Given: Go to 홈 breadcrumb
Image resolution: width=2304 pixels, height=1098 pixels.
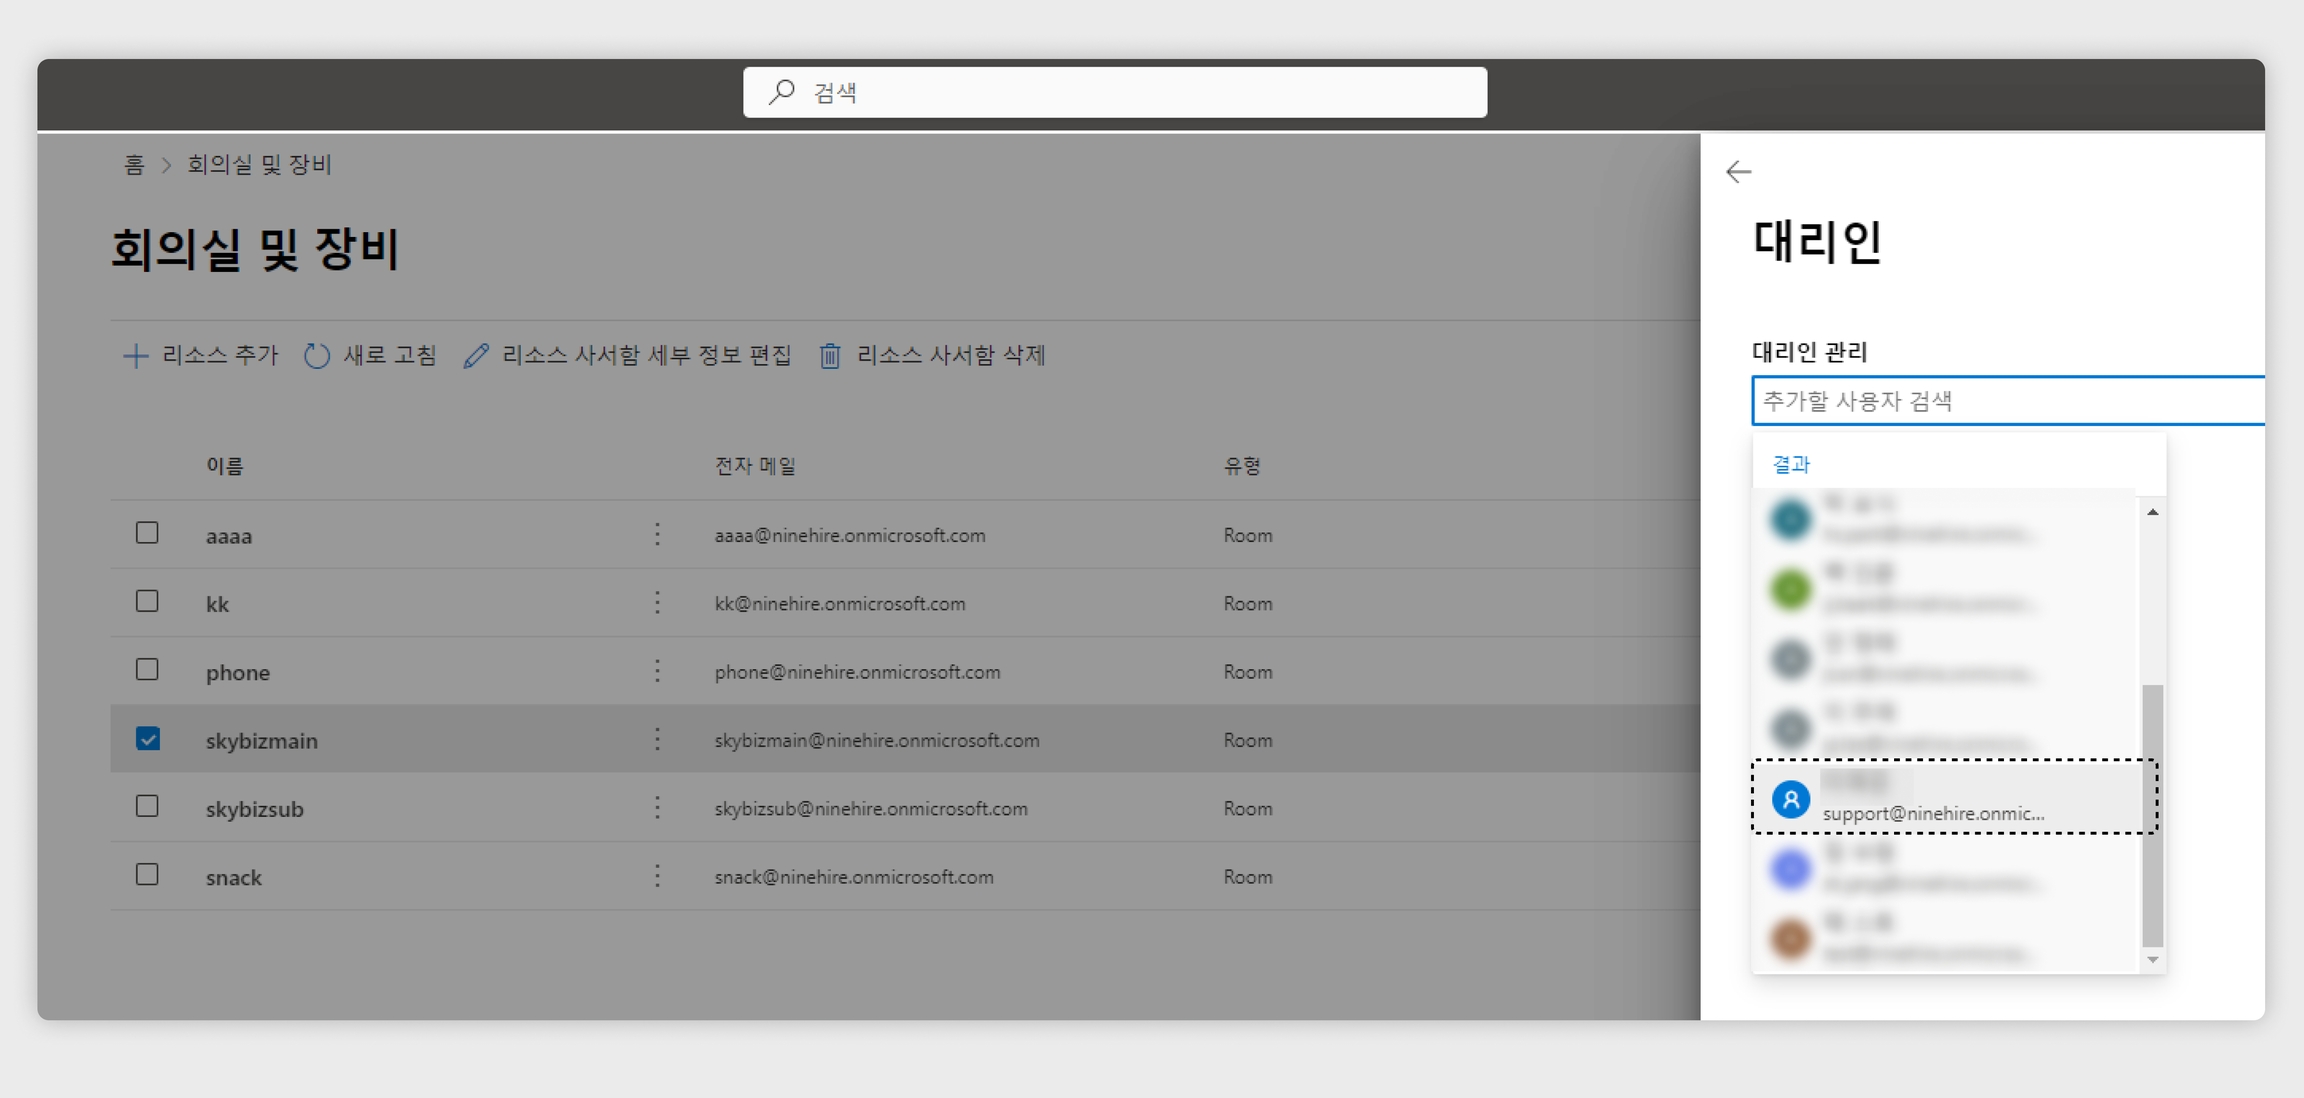Looking at the screenshot, I should [x=134, y=165].
